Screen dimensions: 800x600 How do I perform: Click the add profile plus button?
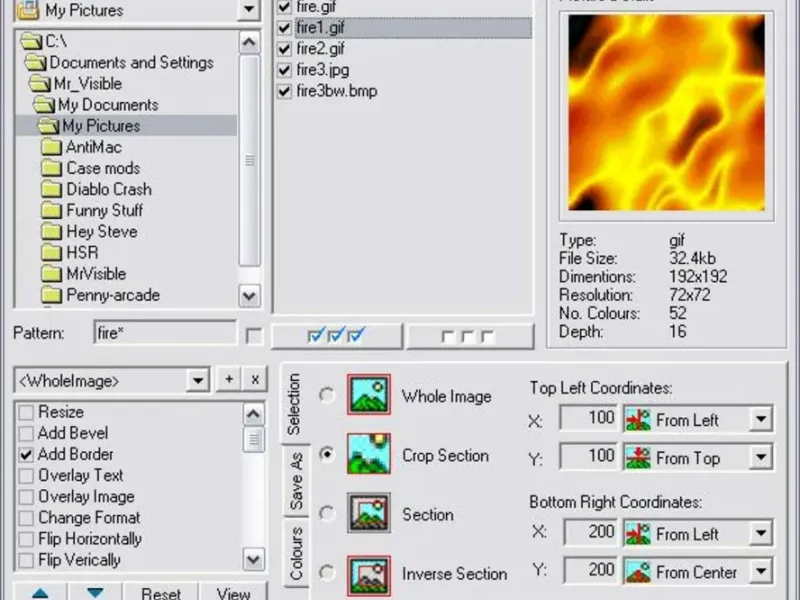click(229, 380)
